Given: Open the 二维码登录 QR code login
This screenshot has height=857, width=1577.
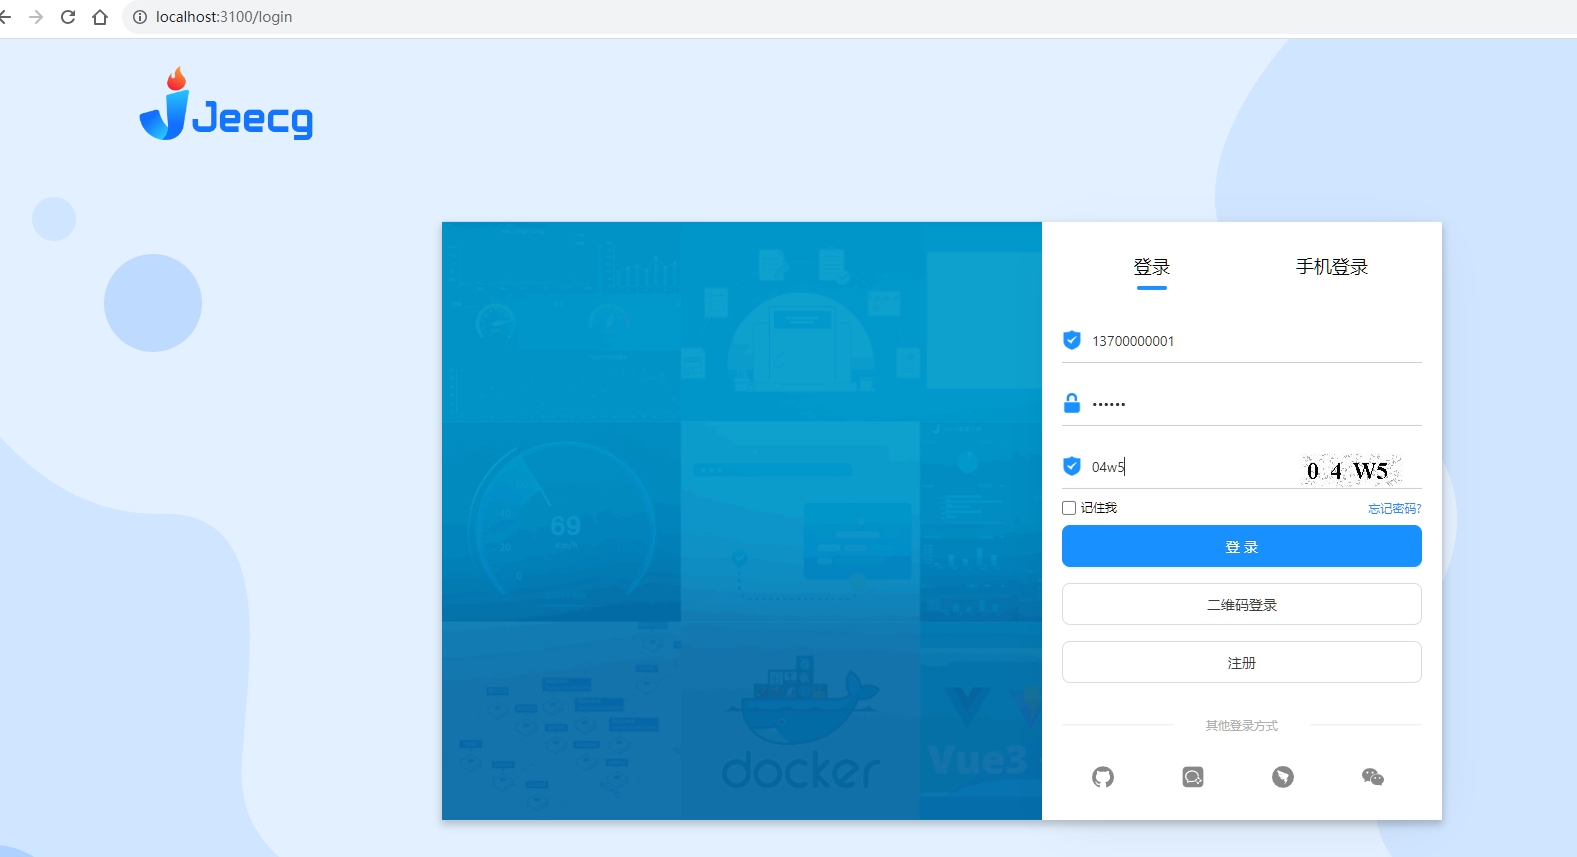Looking at the screenshot, I should click(1241, 605).
